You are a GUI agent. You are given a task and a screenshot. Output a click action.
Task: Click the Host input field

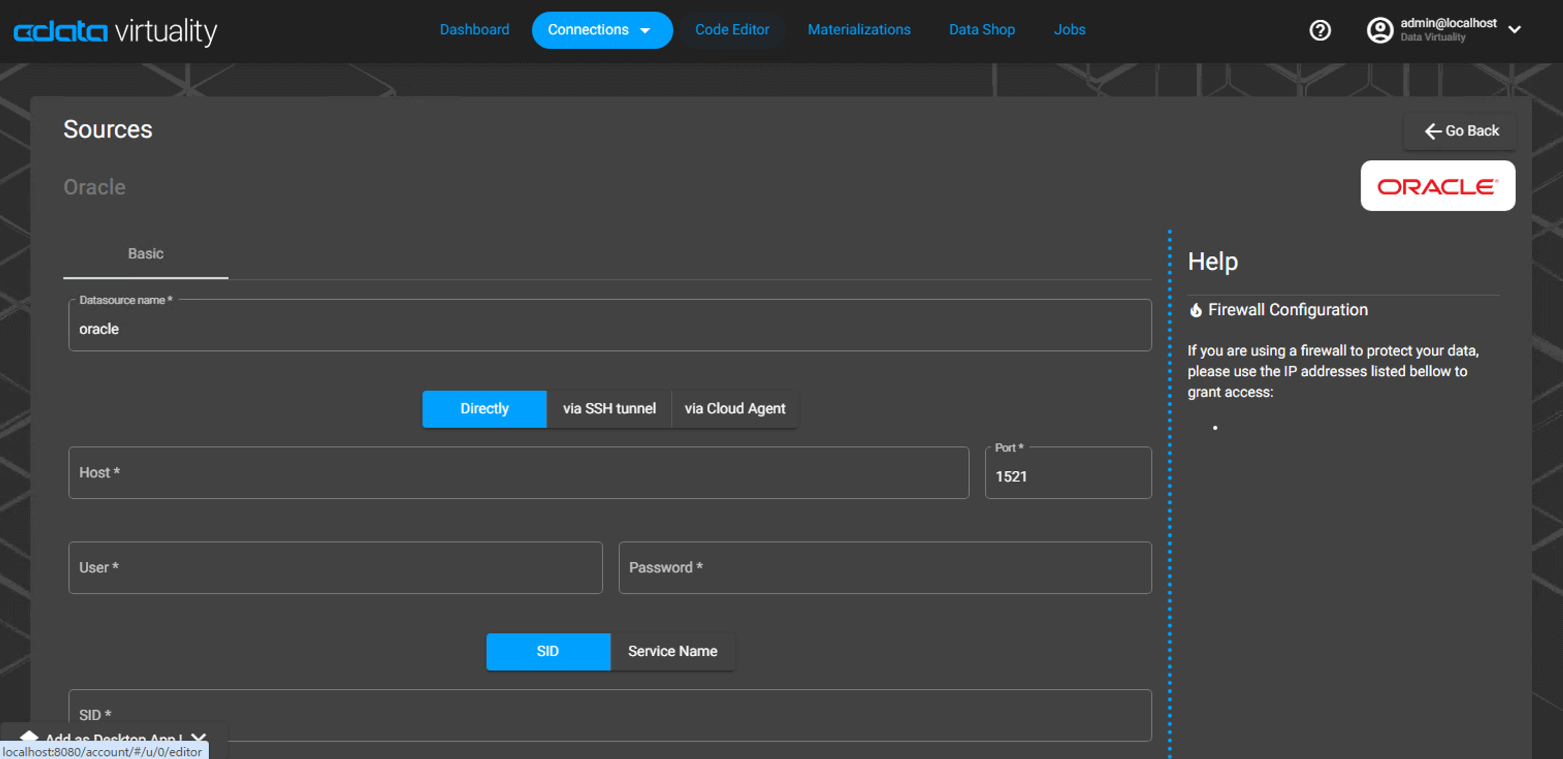518,472
